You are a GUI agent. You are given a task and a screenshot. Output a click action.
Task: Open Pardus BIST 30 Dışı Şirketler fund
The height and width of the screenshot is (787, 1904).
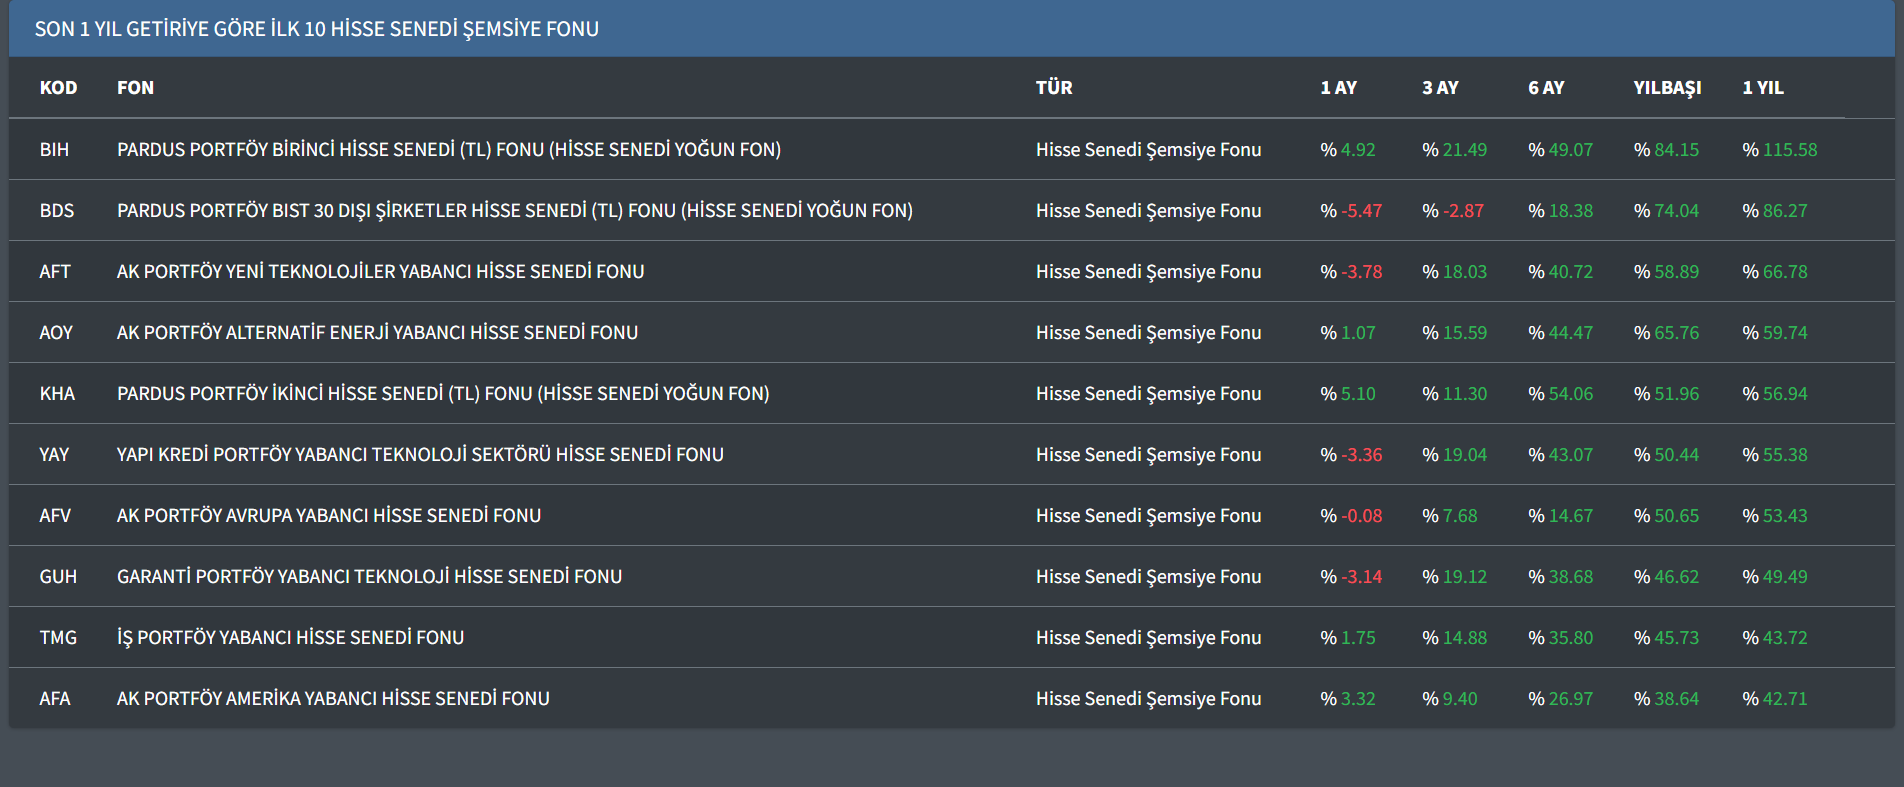(x=514, y=211)
